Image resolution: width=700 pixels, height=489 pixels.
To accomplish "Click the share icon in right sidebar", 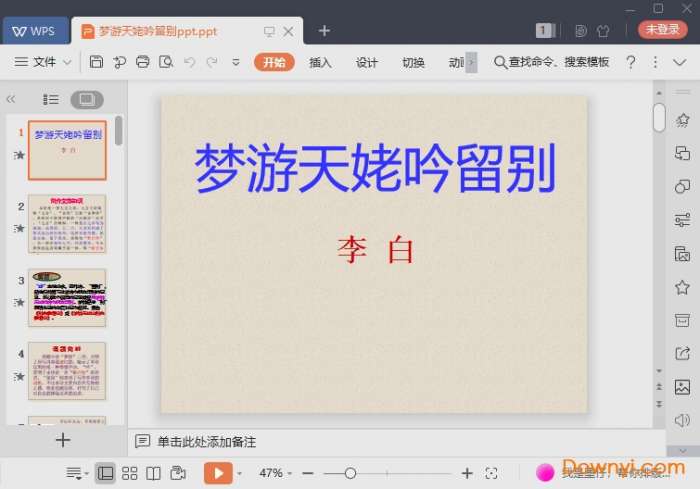I will (682, 353).
